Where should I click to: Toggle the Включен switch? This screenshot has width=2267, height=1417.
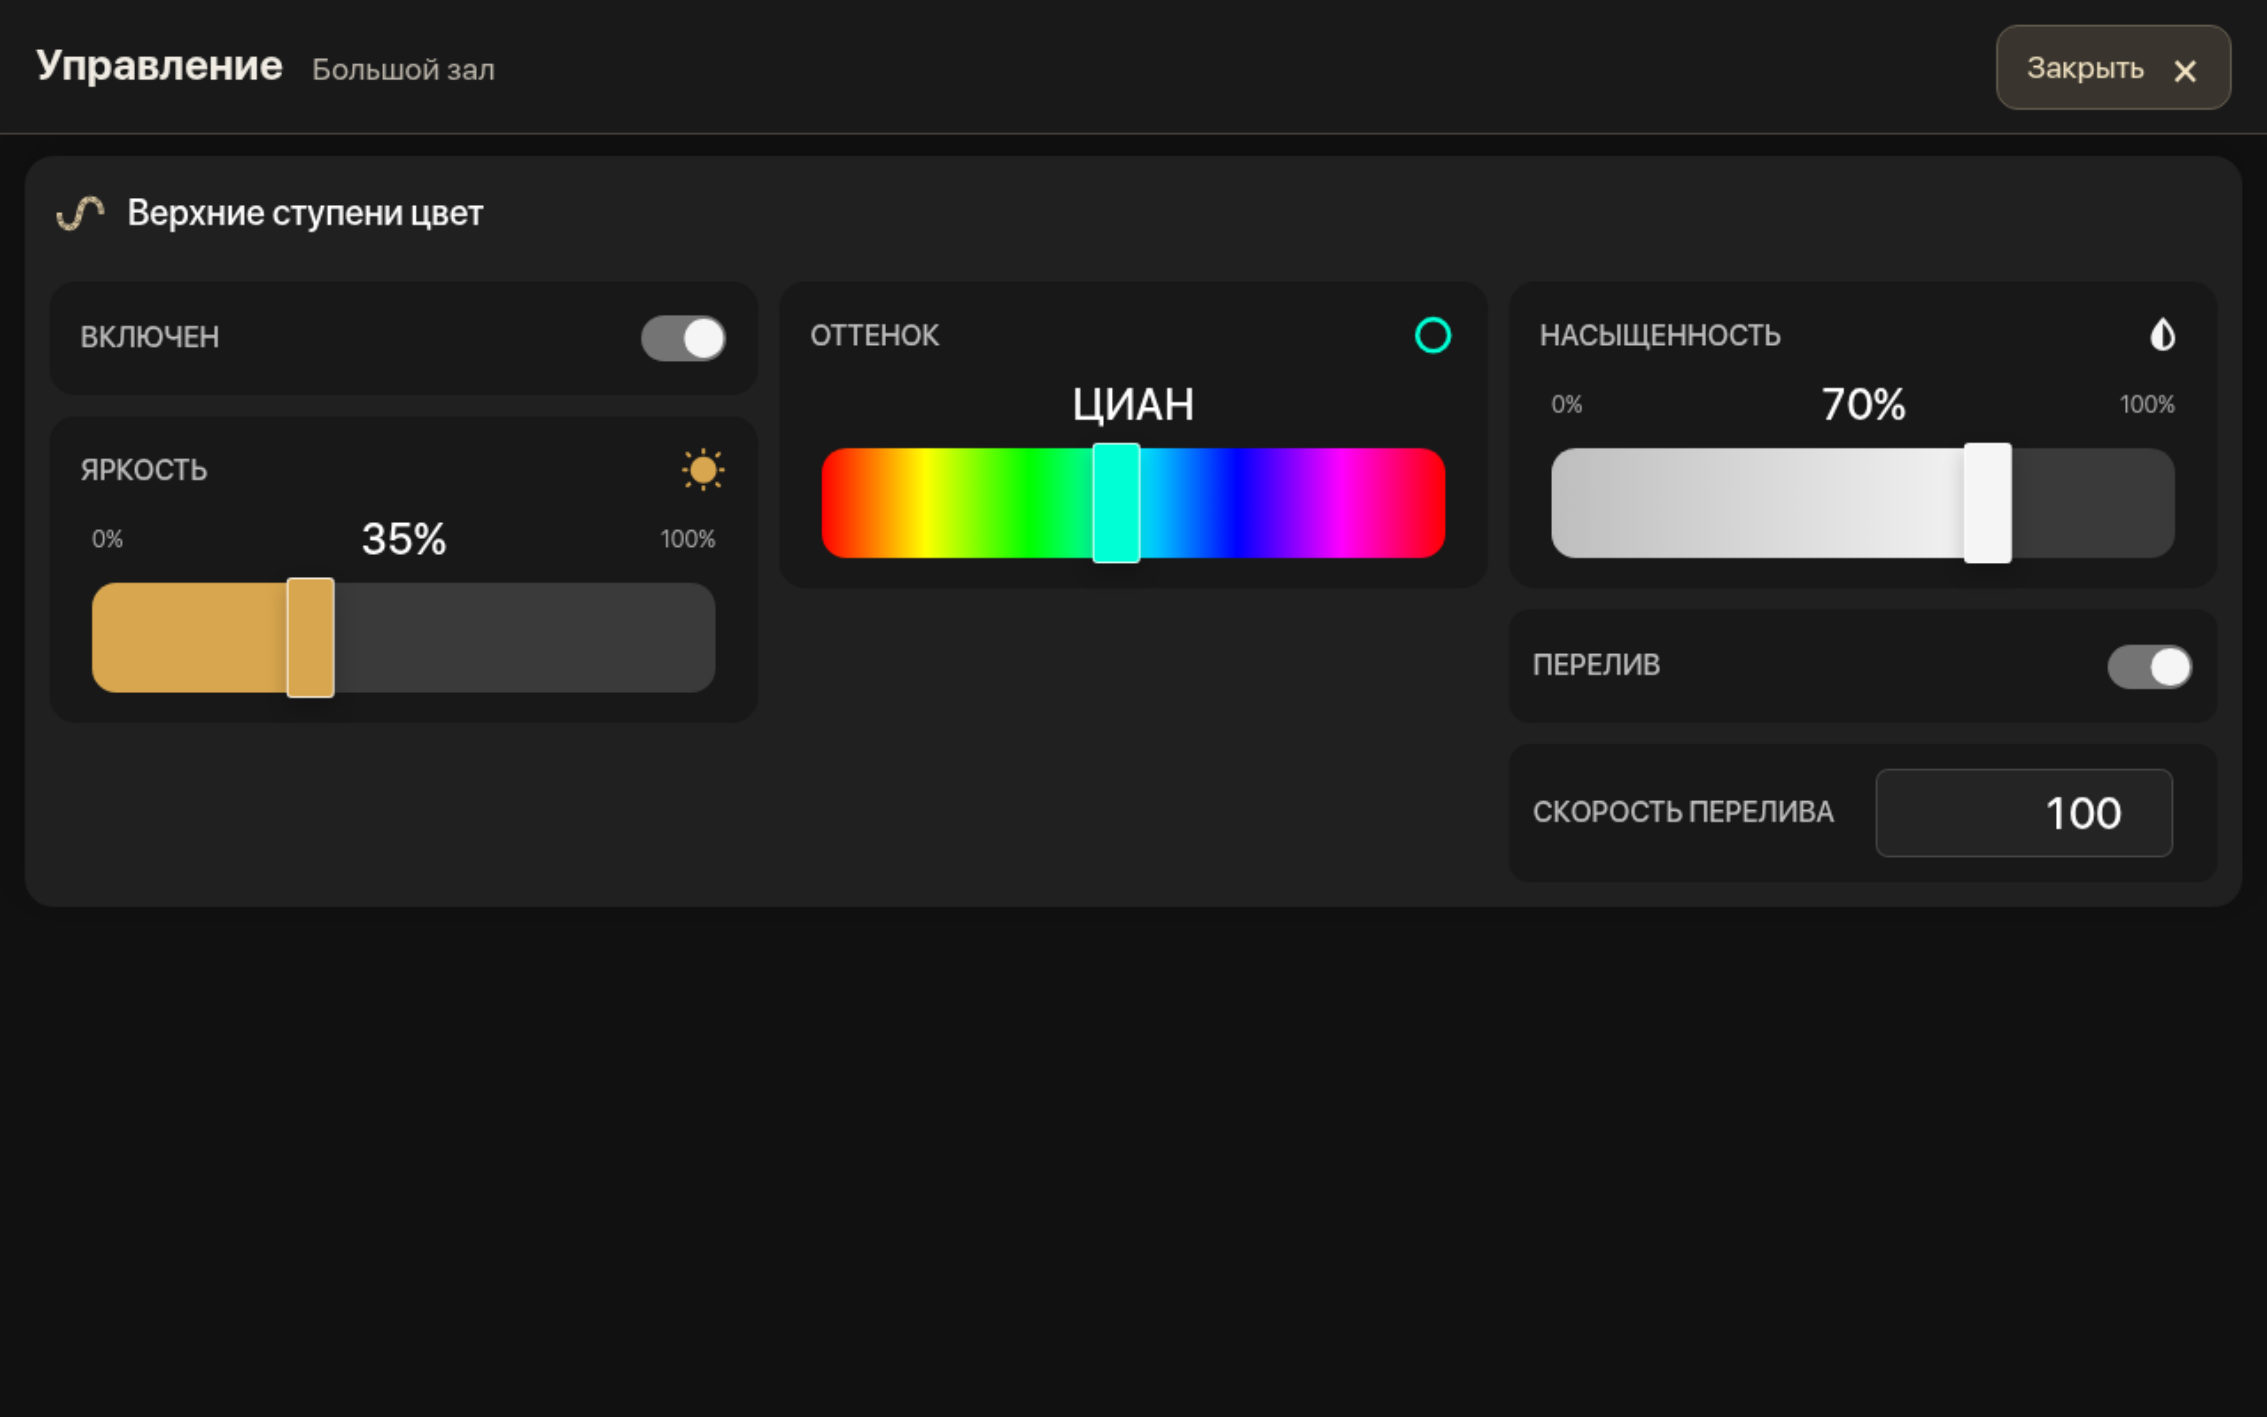683,338
